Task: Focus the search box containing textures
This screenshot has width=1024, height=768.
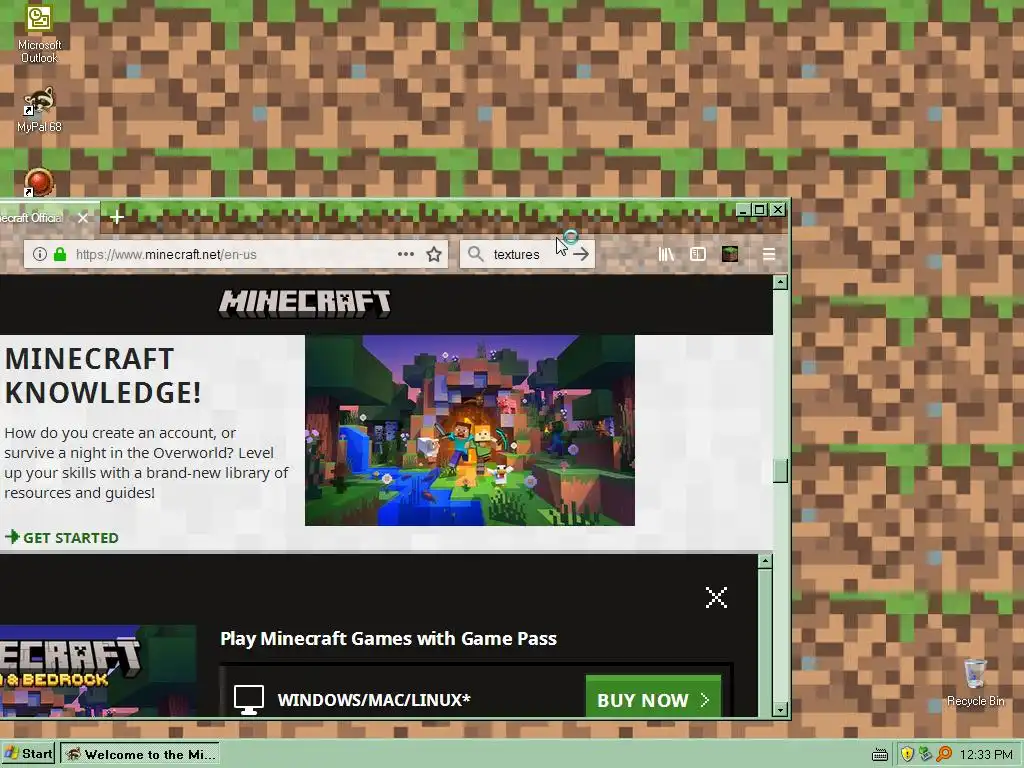Action: click(x=527, y=254)
